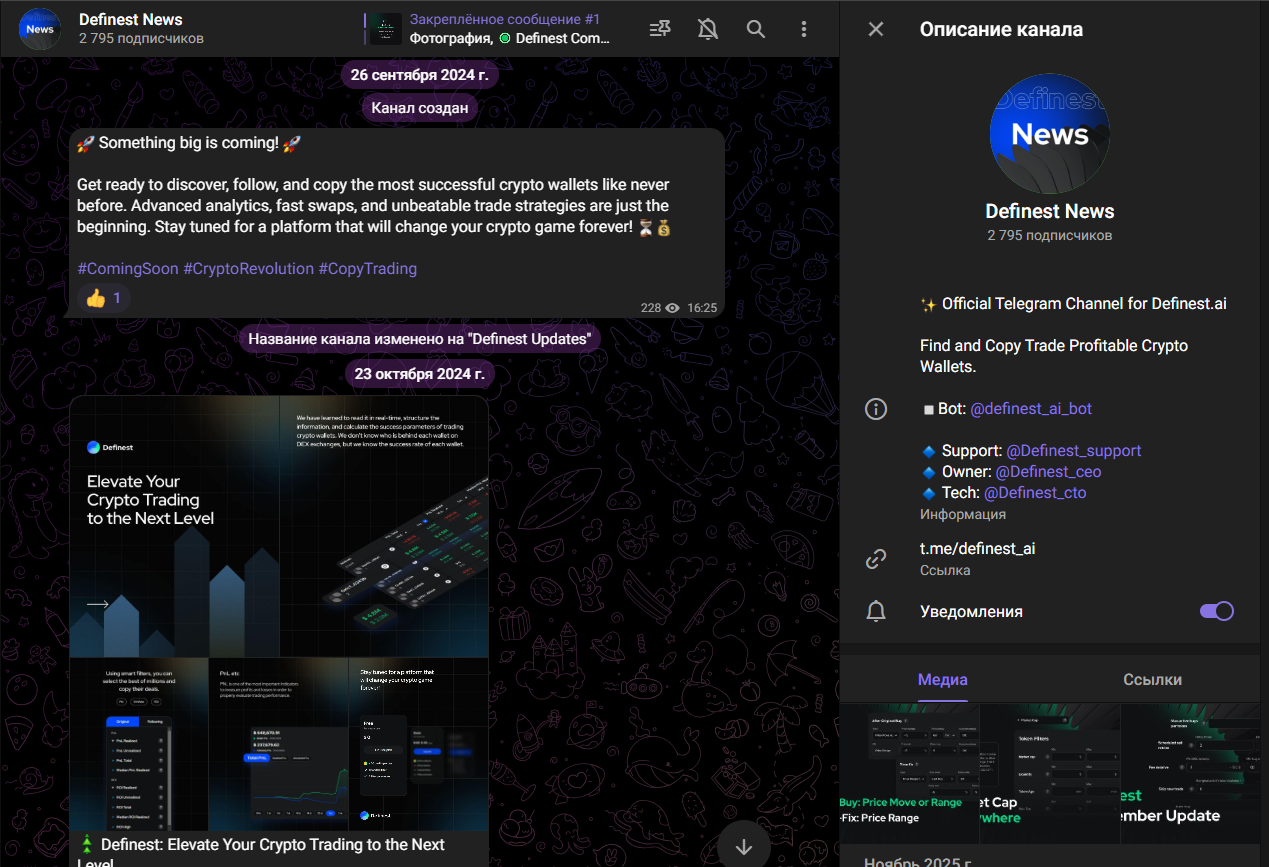Click the #CopyTrading hashtag

point(367,269)
